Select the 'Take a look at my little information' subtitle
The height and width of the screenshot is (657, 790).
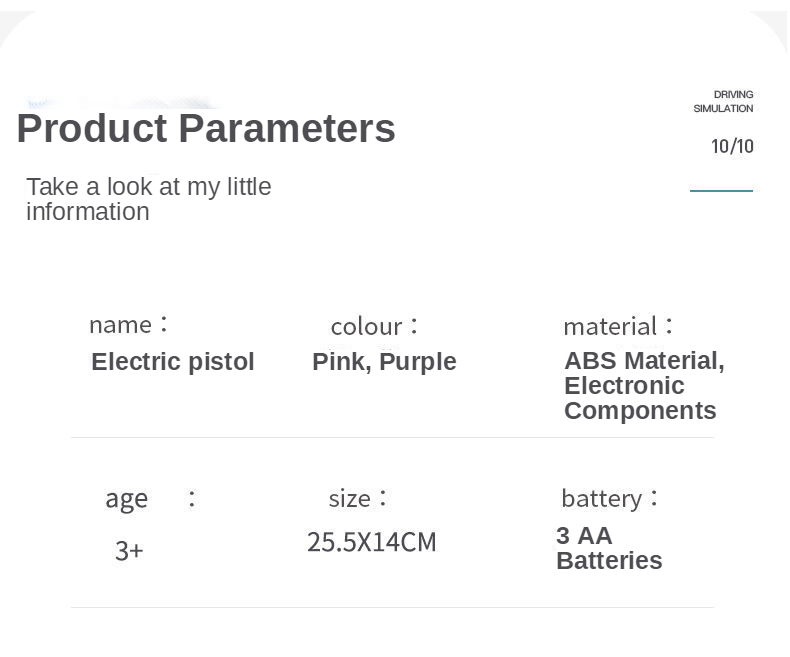pyautogui.click(x=149, y=199)
